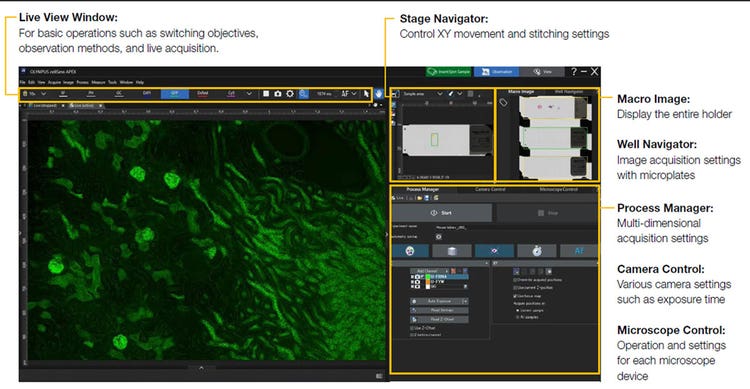Toggle the XY positions acquisition button
The height and width of the screenshot is (389, 750).
pos(494,251)
